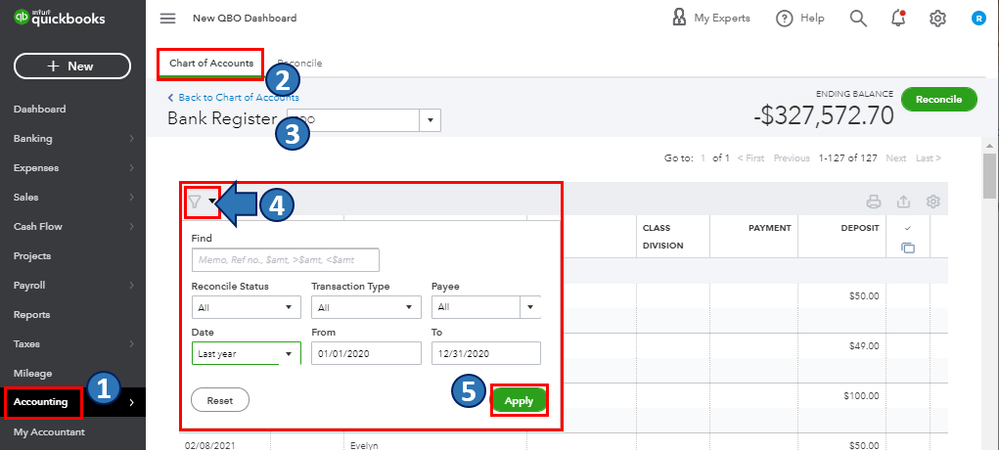The height and width of the screenshot is (450, 999).
Task: Click the DEPOSIT column header
Action: tap(860, 228)
